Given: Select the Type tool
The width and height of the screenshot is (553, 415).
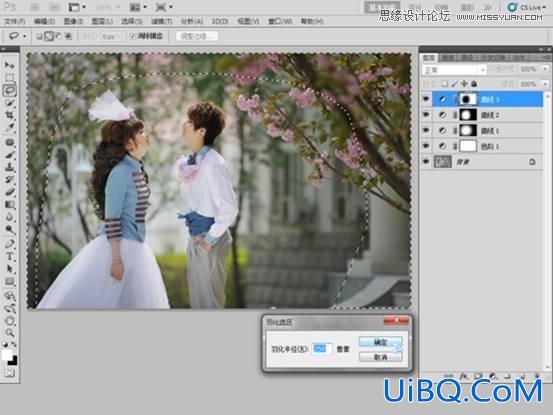Looking at the screenshot, I should 10,256.
